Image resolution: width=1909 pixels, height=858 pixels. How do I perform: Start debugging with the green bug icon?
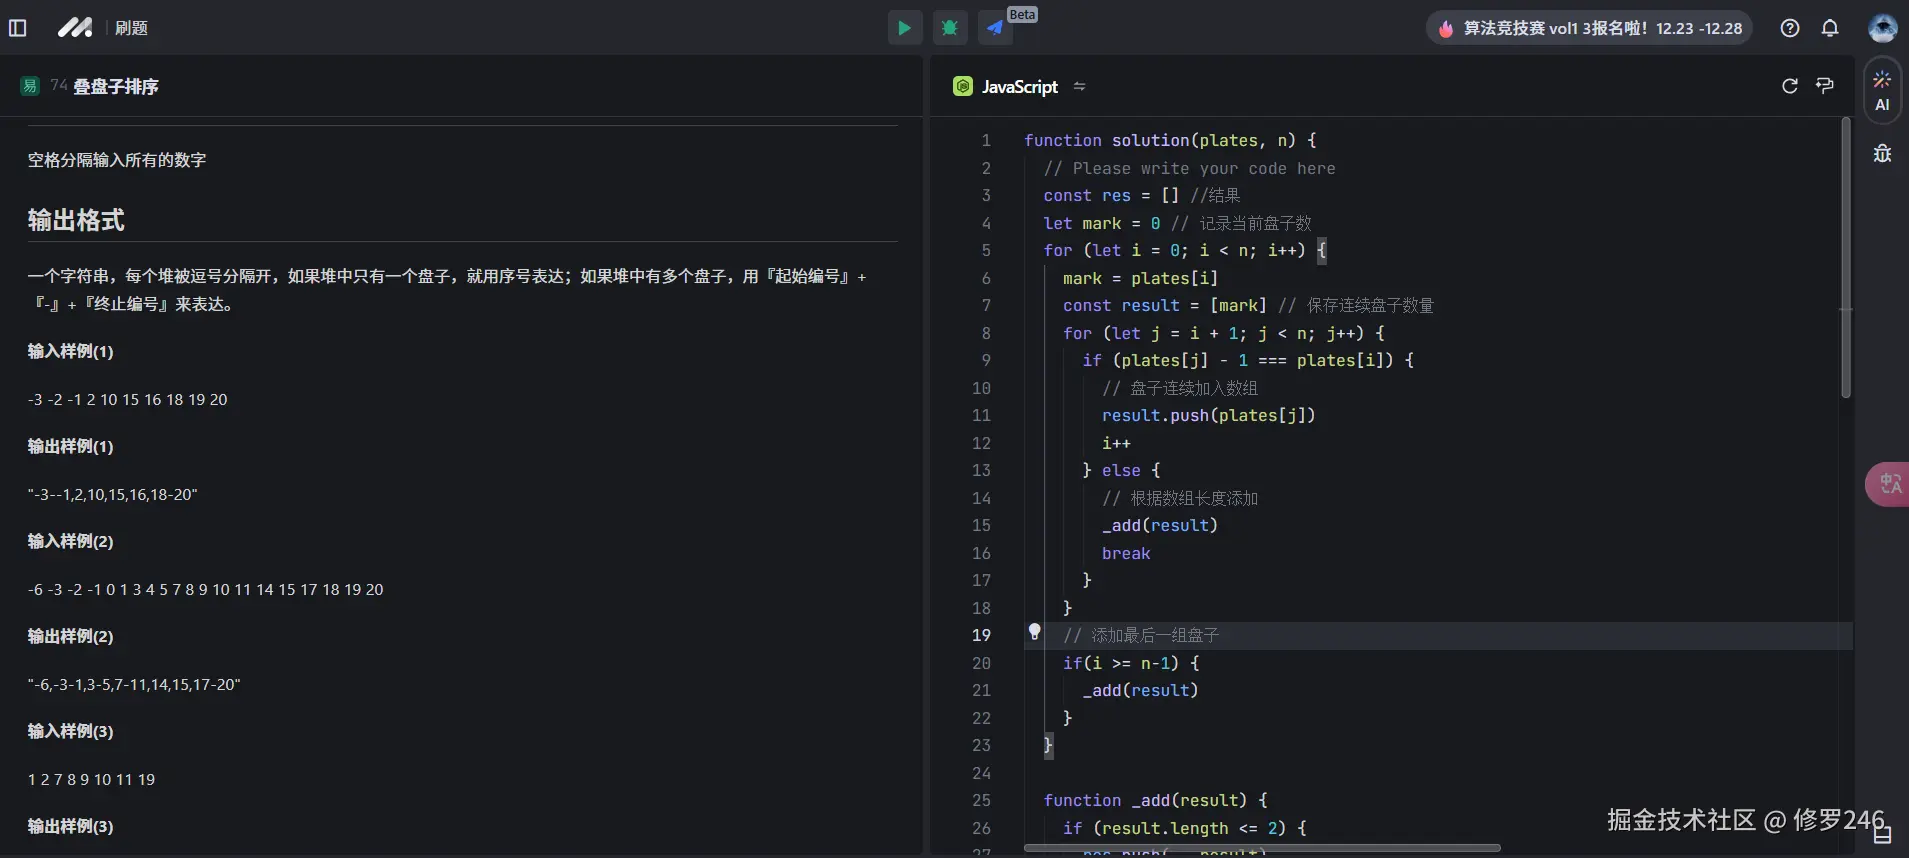(949, 28)
